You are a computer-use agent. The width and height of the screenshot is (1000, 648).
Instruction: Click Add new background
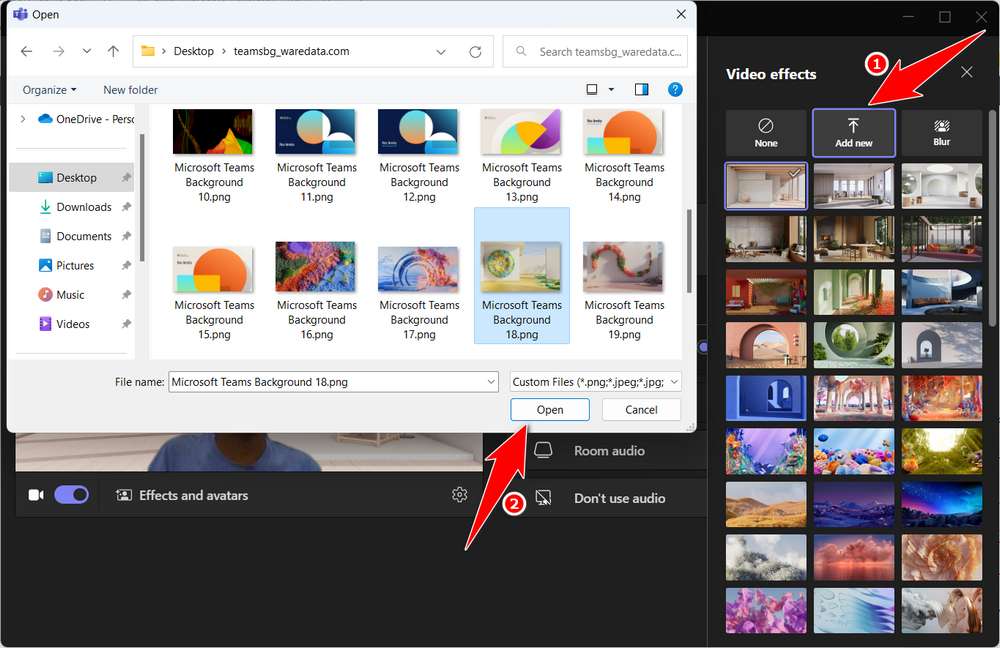[x=854, y=133]
